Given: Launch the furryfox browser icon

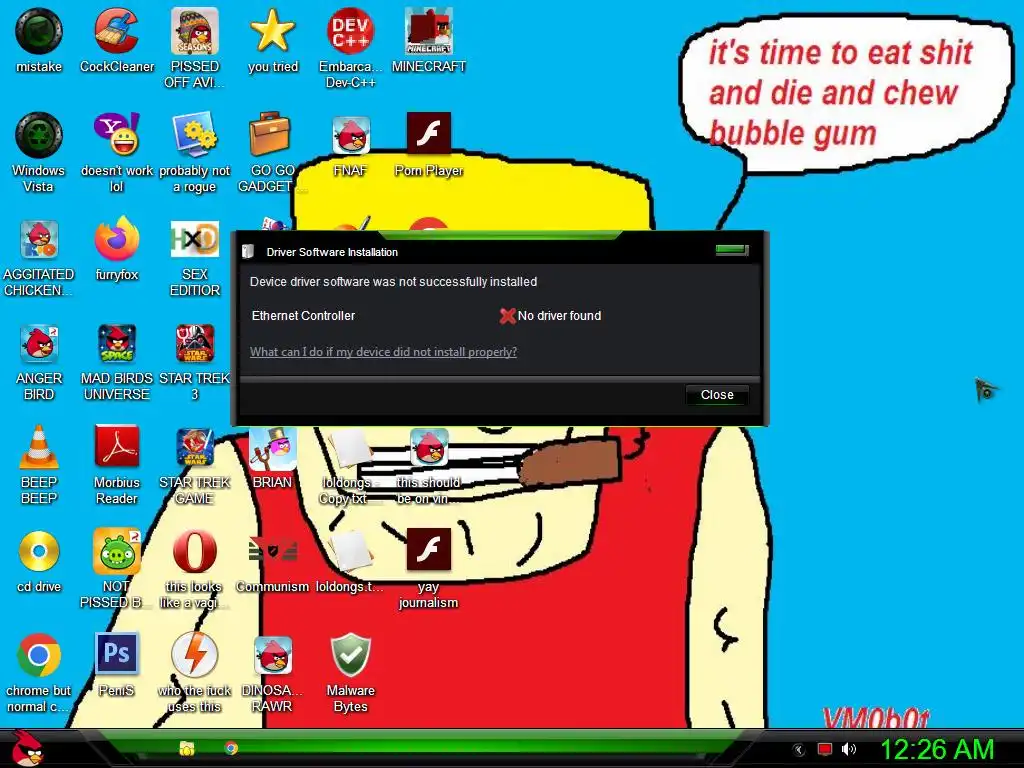Looking at the screenshot, I should pyautogui.click(x=116, y=240).
